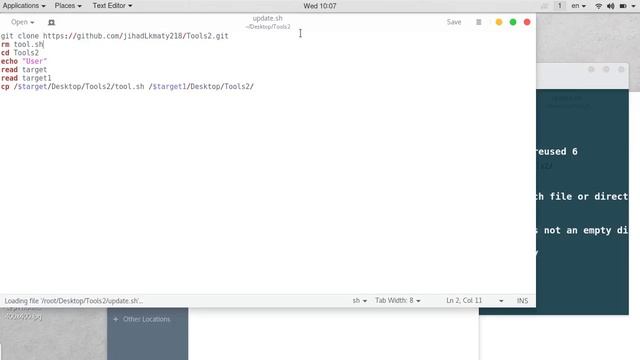
Task: Open the Ln 2, Col 11 position dropdown
Action: click(x=474, y=300)
